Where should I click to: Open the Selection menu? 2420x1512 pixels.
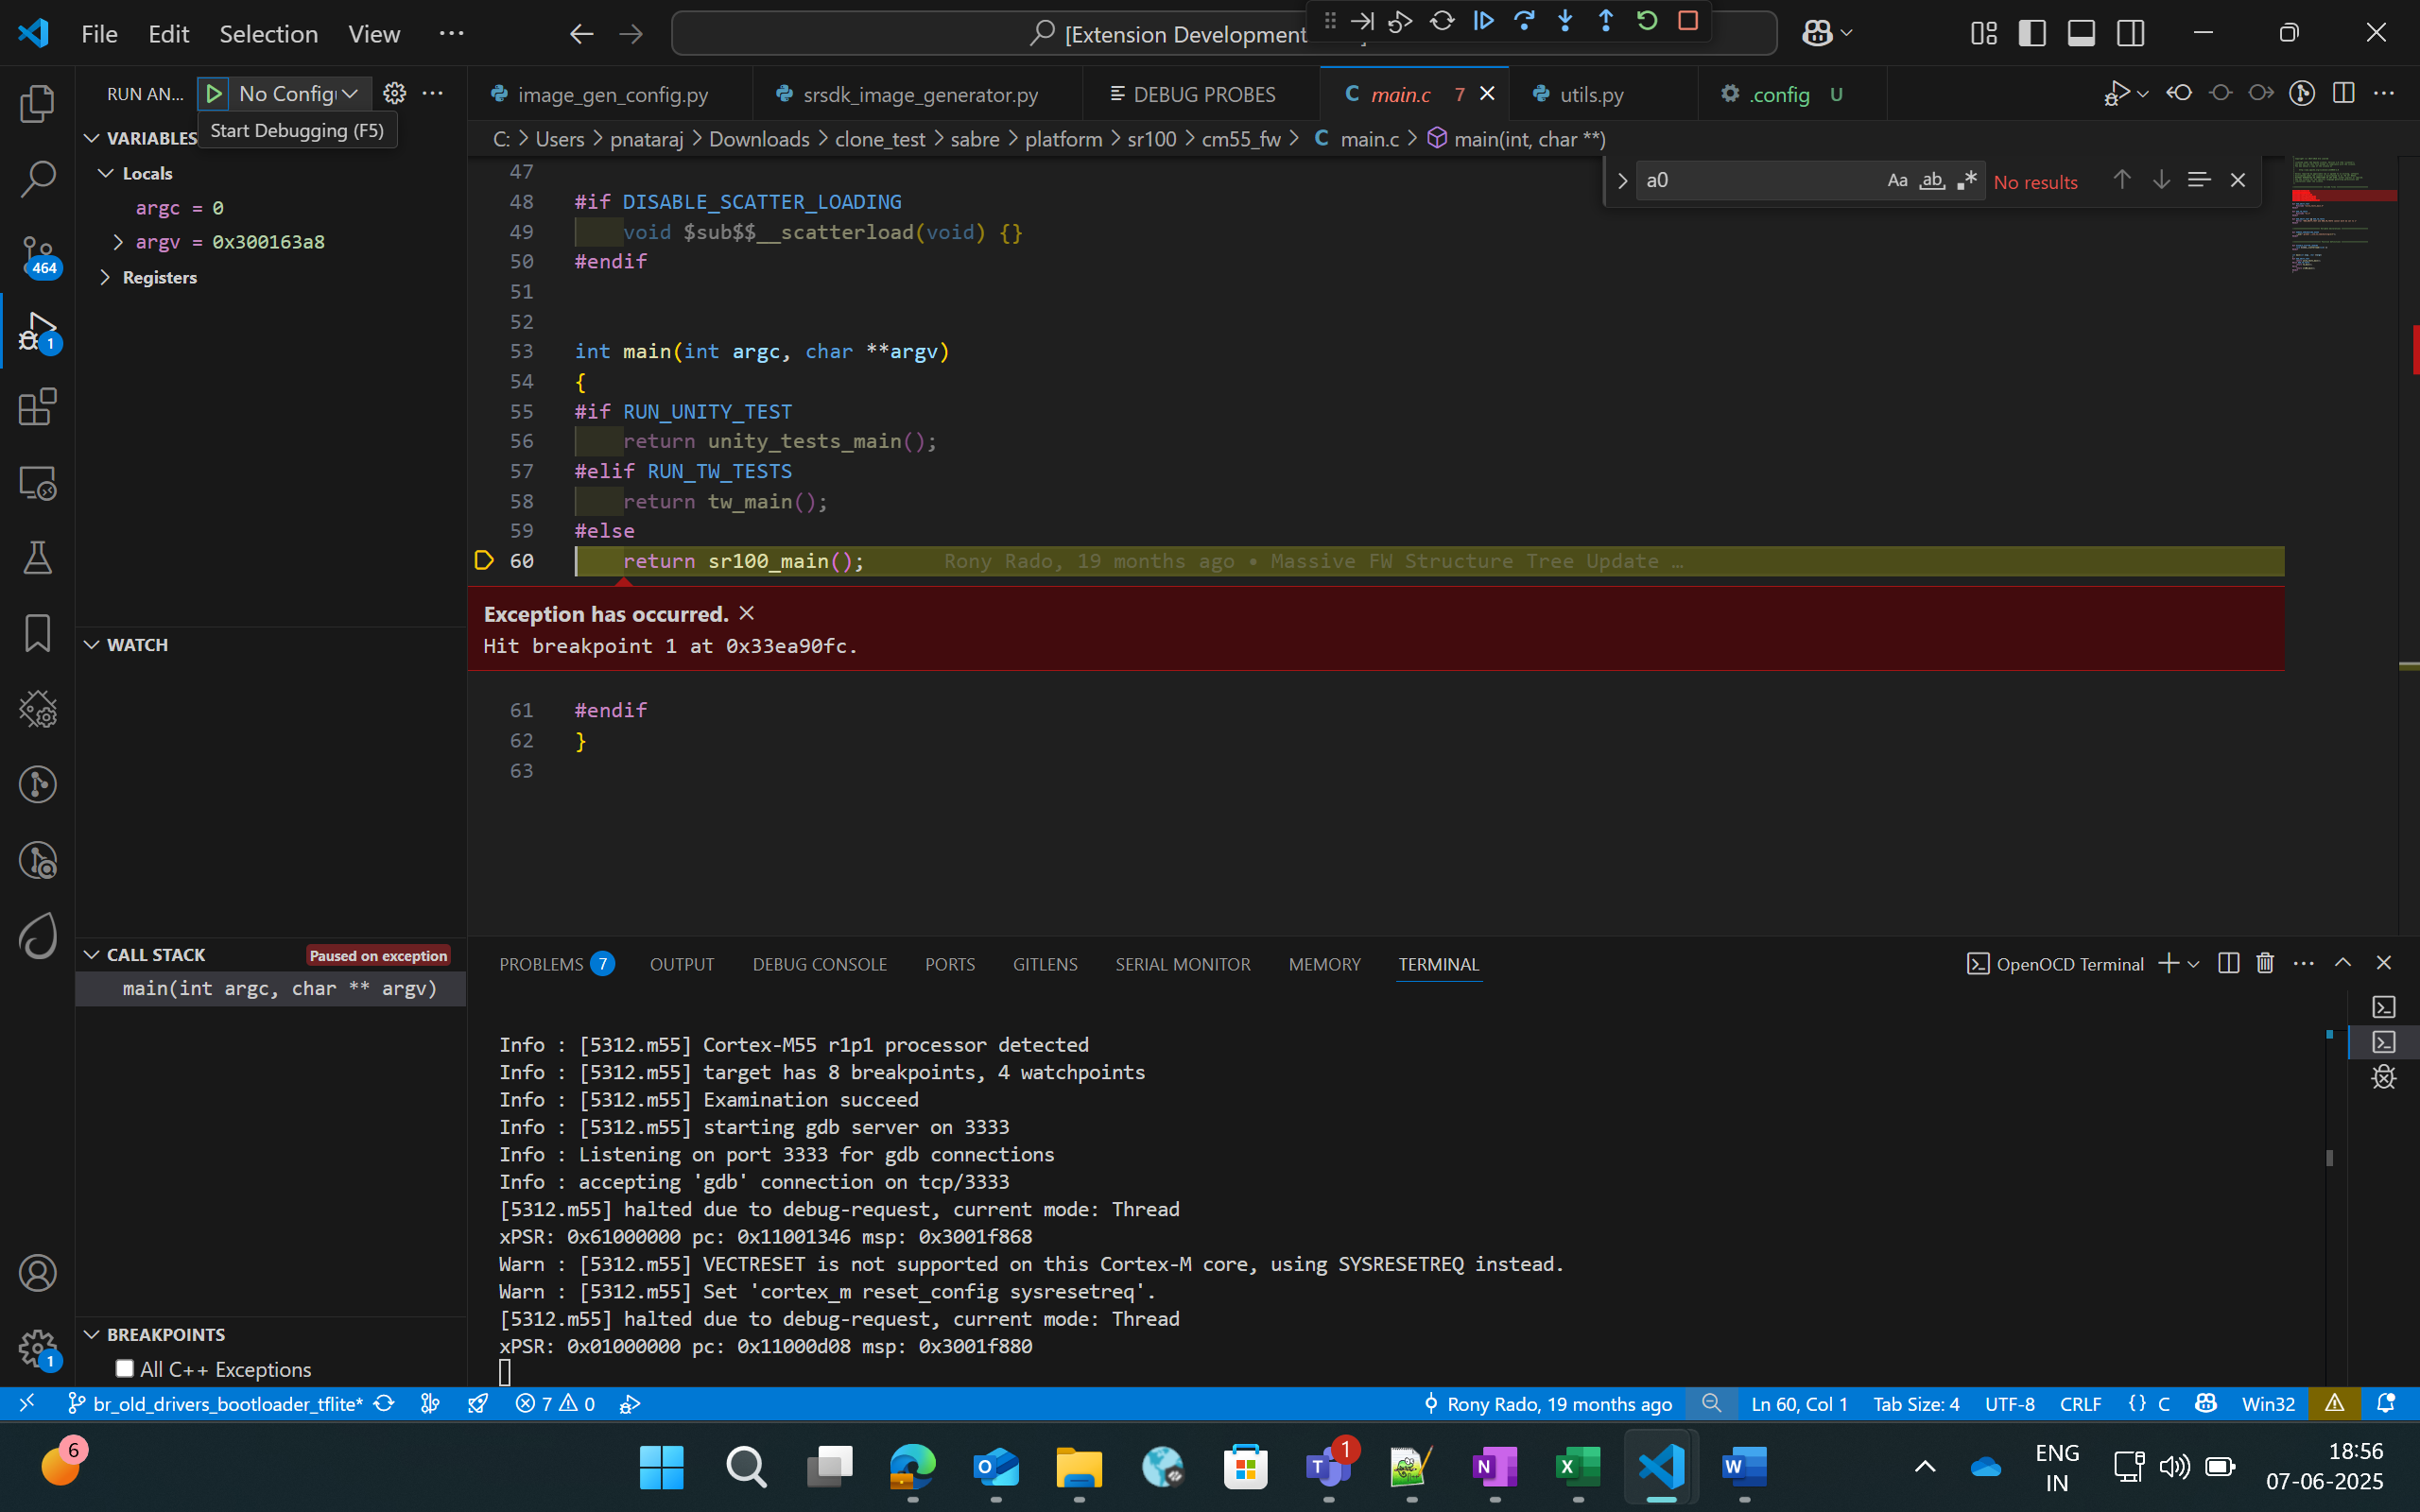pos(268,33)
